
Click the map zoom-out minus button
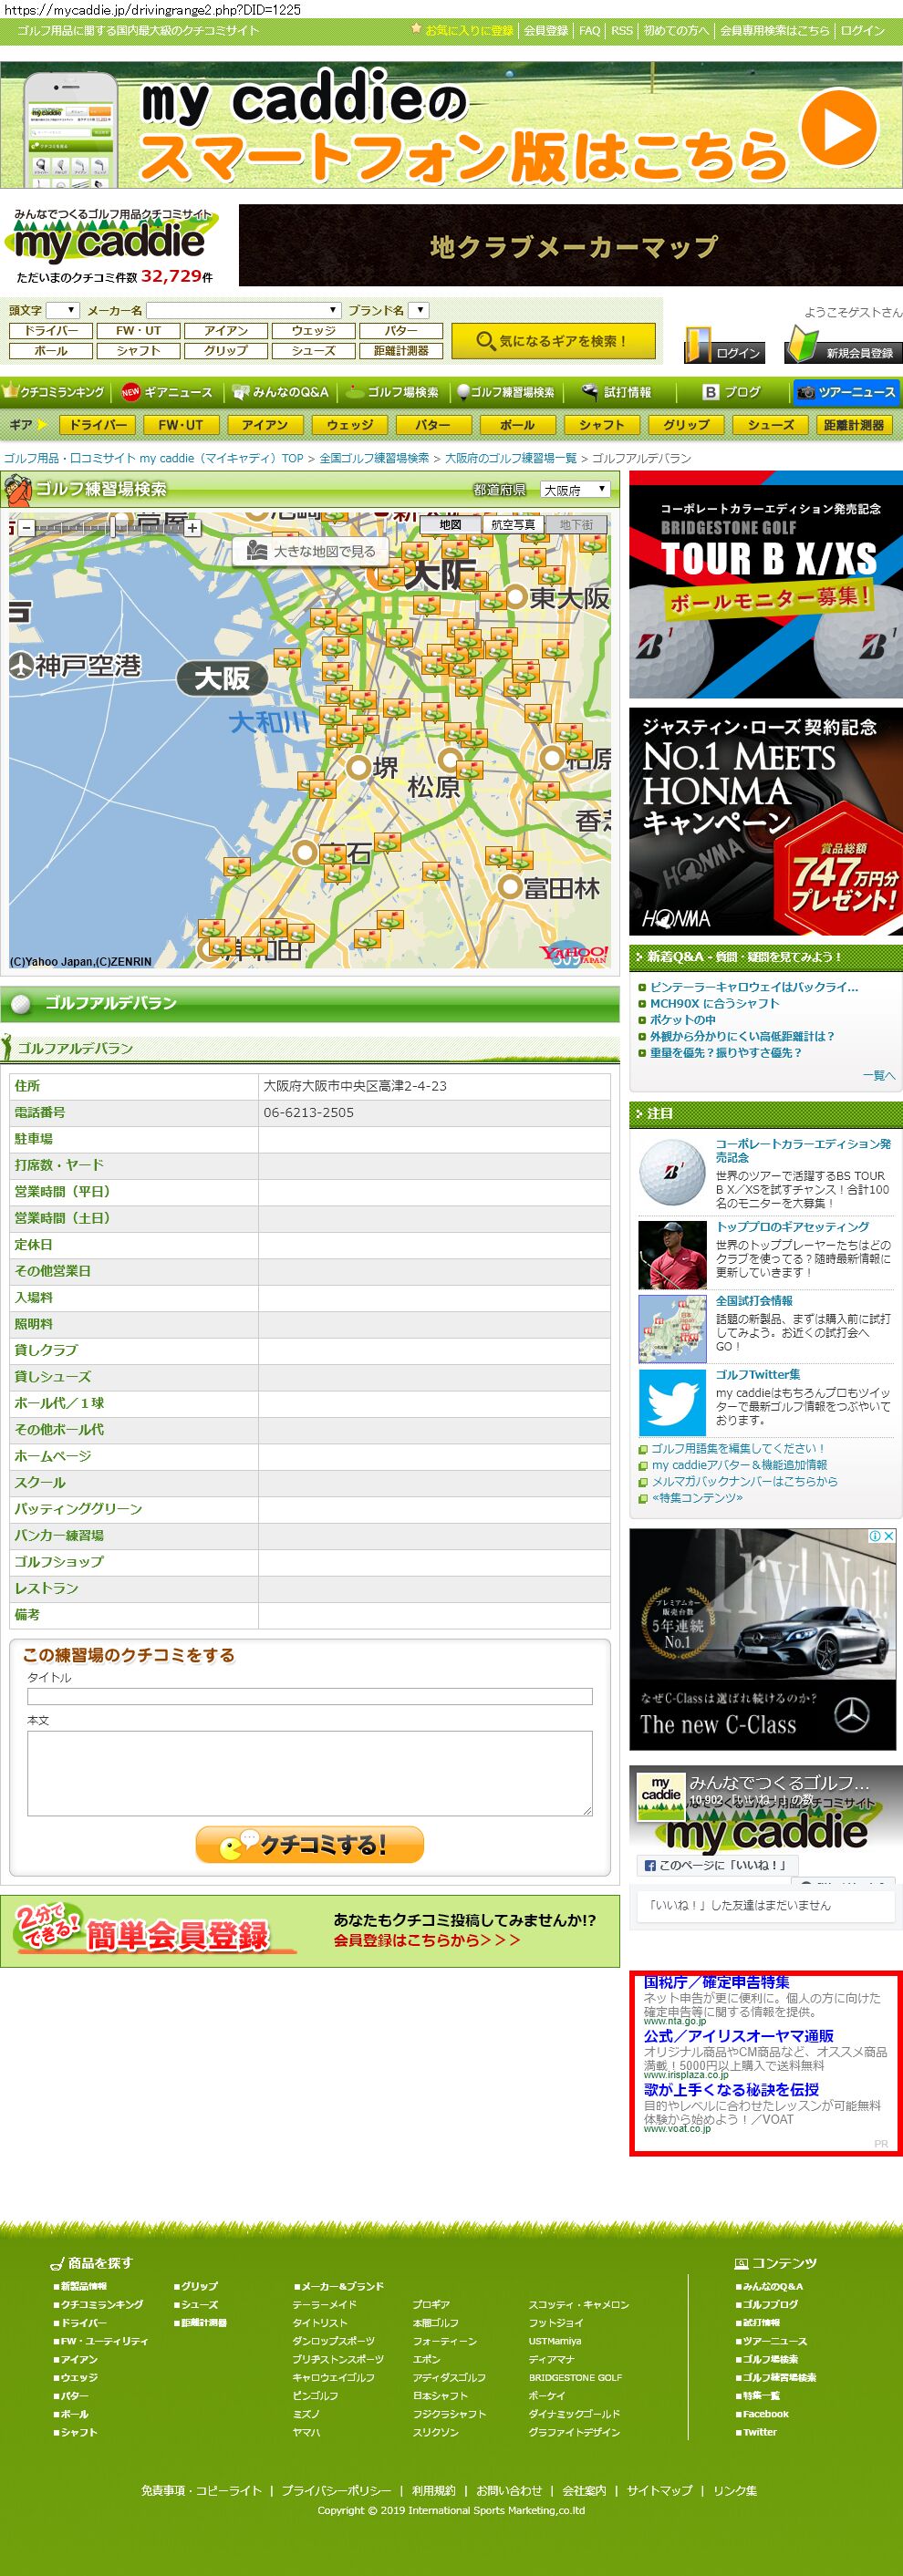[27, 527]
